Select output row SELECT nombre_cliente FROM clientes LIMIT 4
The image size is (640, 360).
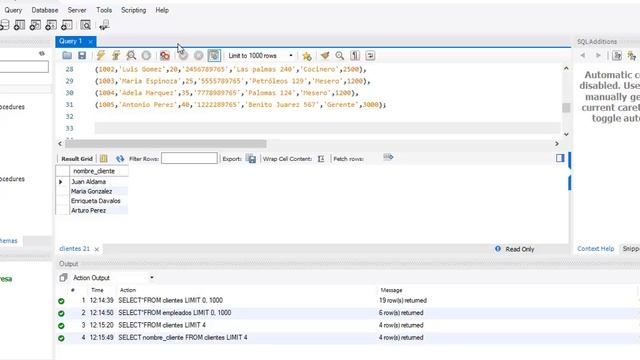point(347,338)
